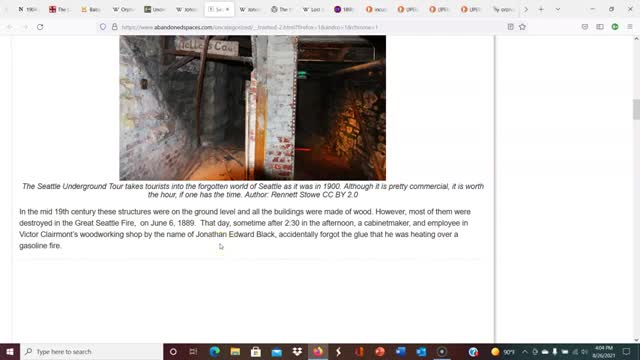Toggle reader view in the address bar

pyautogui.click(x=510, y=27)
